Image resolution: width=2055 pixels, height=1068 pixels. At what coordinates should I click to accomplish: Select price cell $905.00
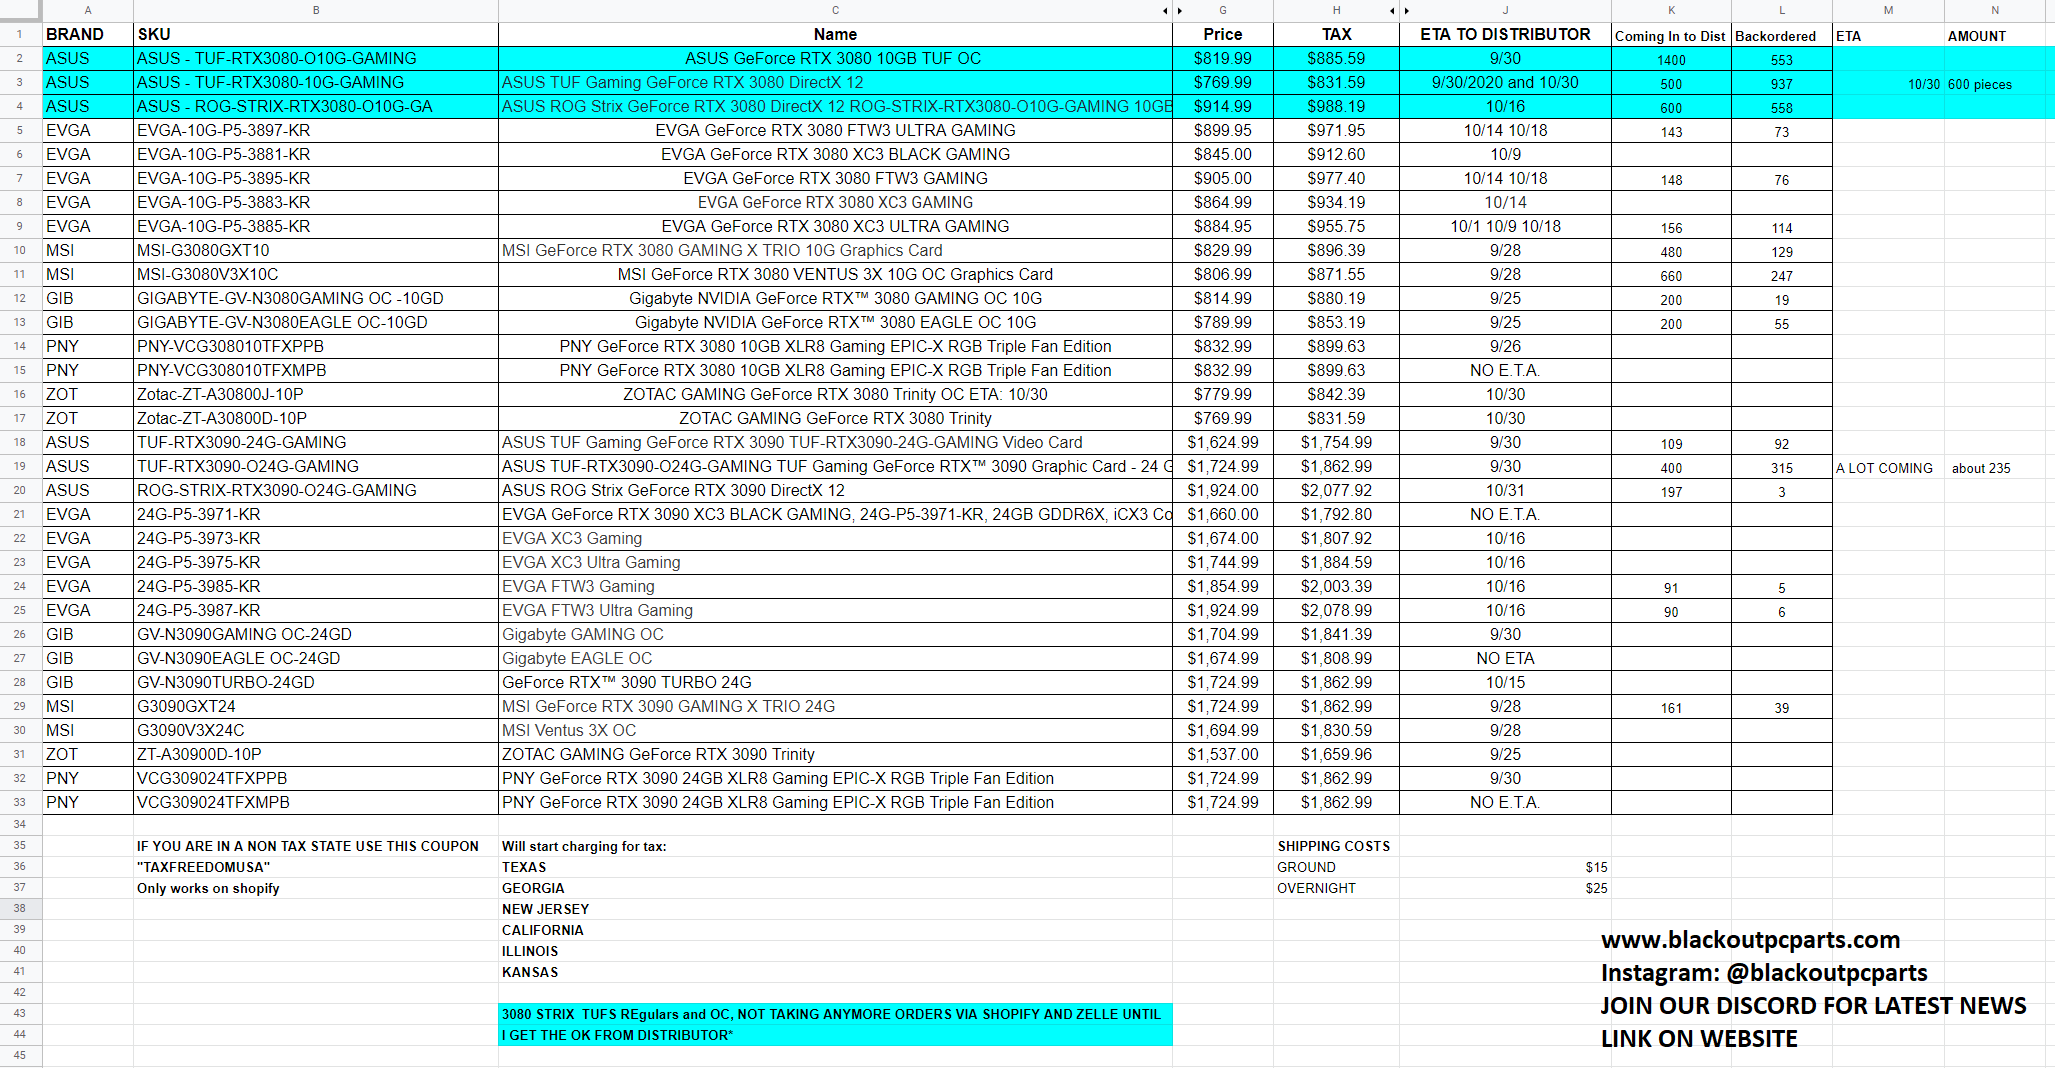click(1223, 178)
